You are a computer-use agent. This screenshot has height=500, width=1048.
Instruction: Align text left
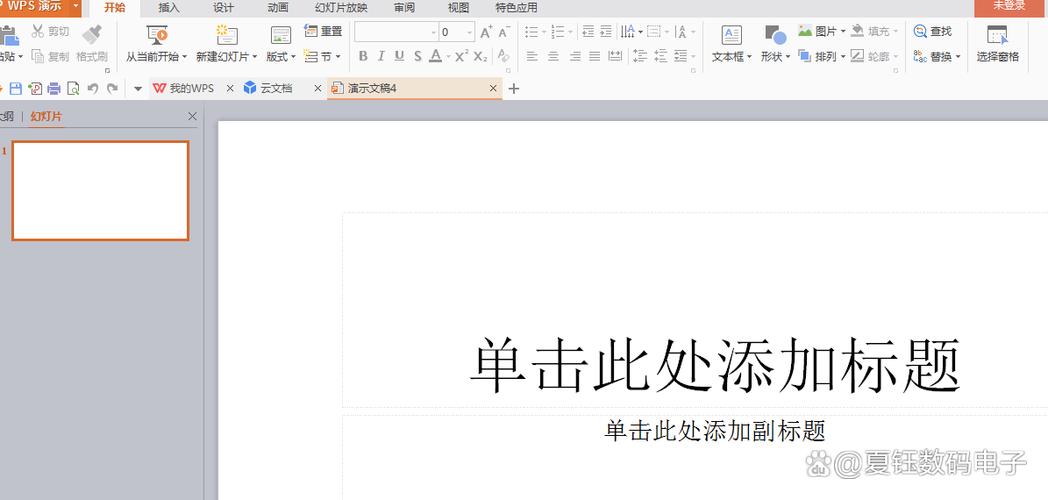[x=532, y=56]
